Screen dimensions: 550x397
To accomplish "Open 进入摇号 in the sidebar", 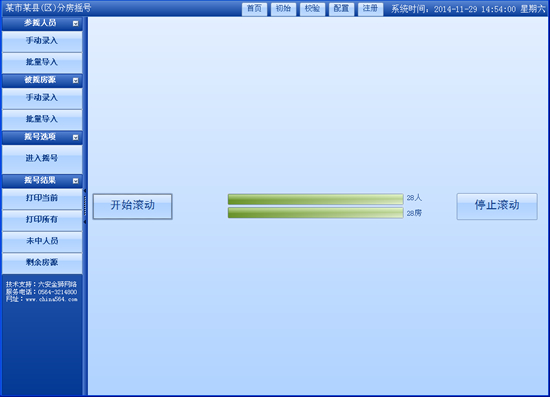I will pos(42,159).
